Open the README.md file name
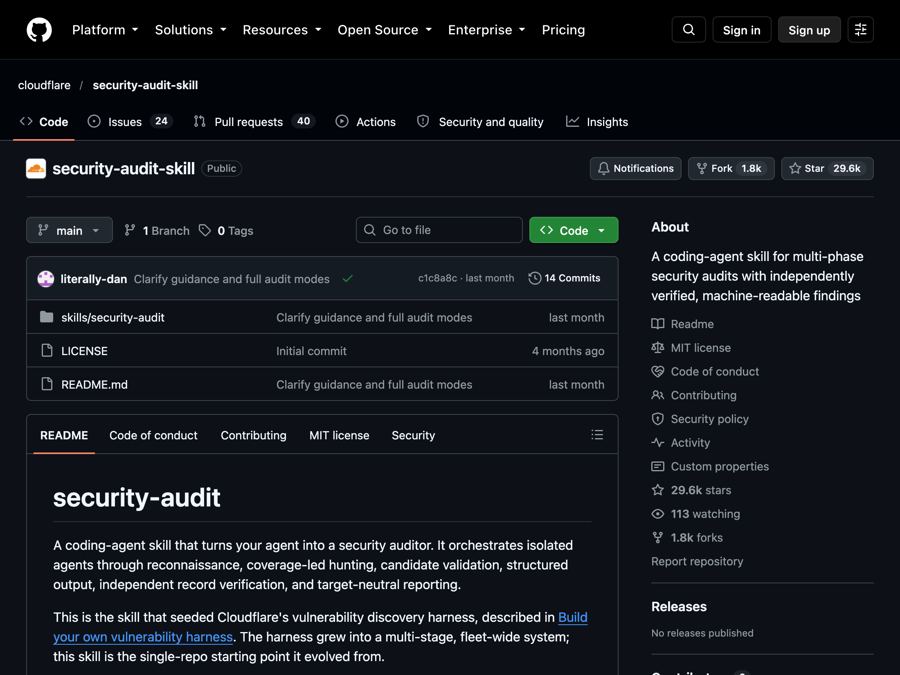900x675 pixels. point(94,384)
